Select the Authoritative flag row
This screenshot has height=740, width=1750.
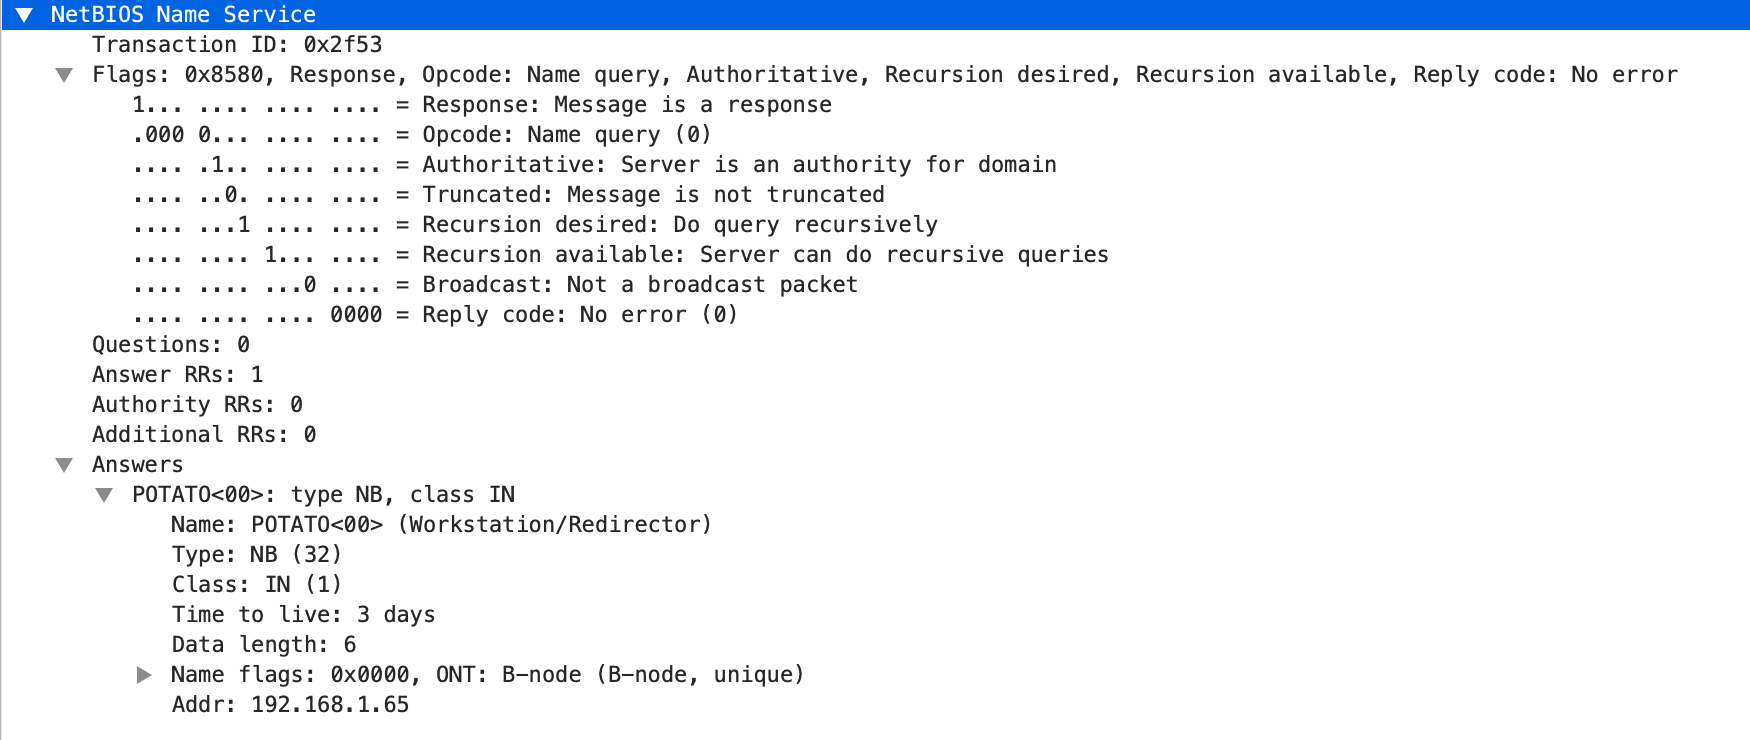coord(594,165)
